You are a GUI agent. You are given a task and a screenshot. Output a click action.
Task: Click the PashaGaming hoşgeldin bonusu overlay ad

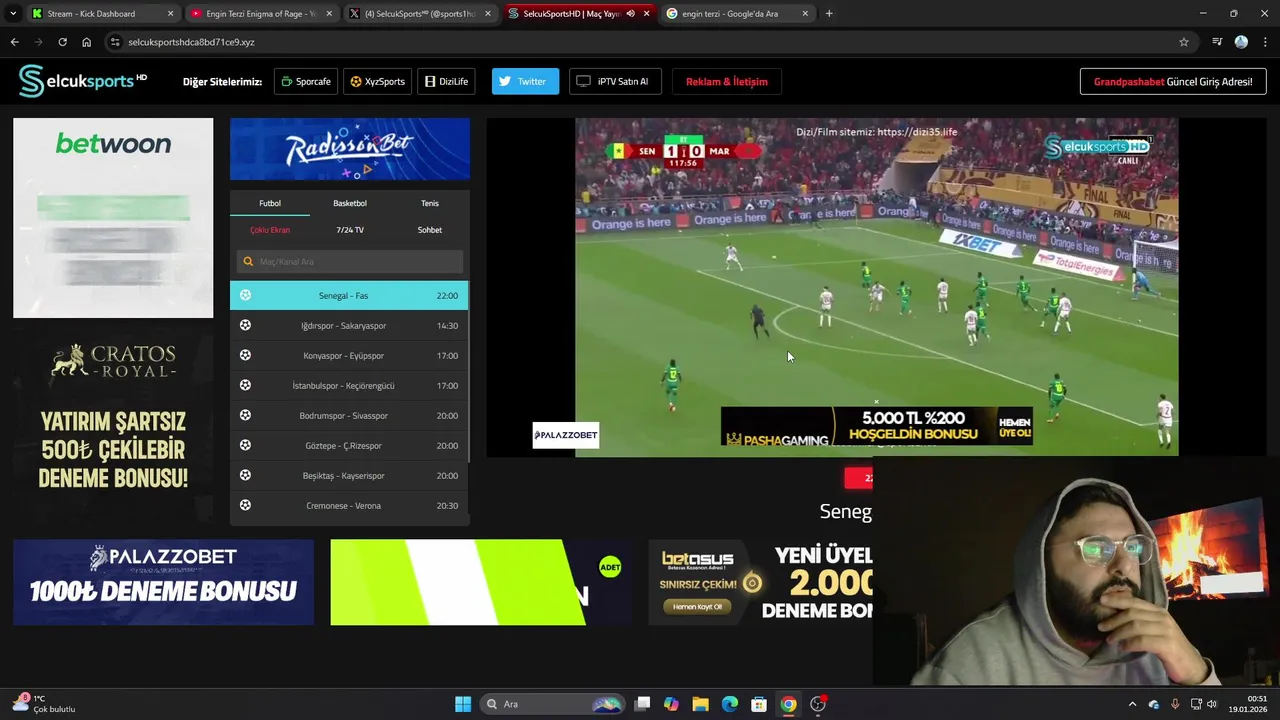876,426
